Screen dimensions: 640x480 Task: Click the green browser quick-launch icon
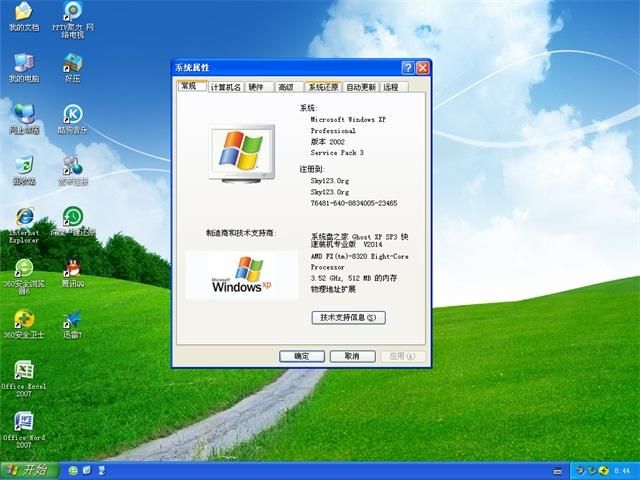tap(73, 471)
